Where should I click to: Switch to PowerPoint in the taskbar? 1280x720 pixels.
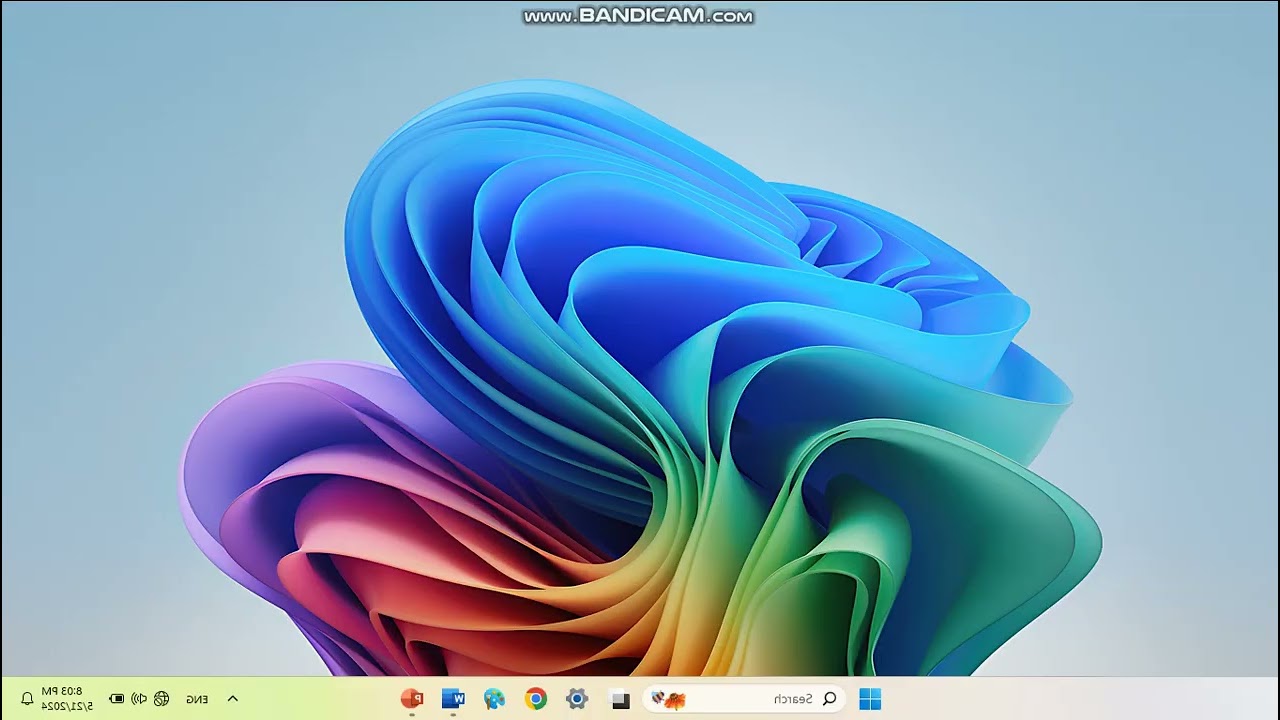(412, 698)
